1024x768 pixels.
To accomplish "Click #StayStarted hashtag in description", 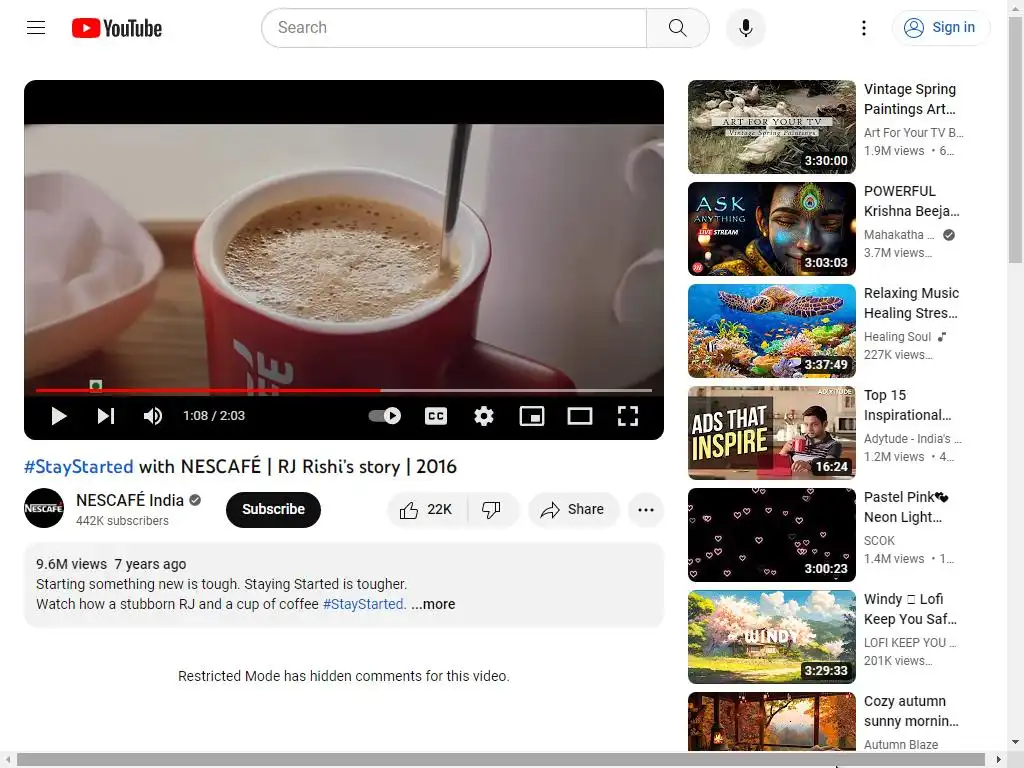I will coord(364,604).
